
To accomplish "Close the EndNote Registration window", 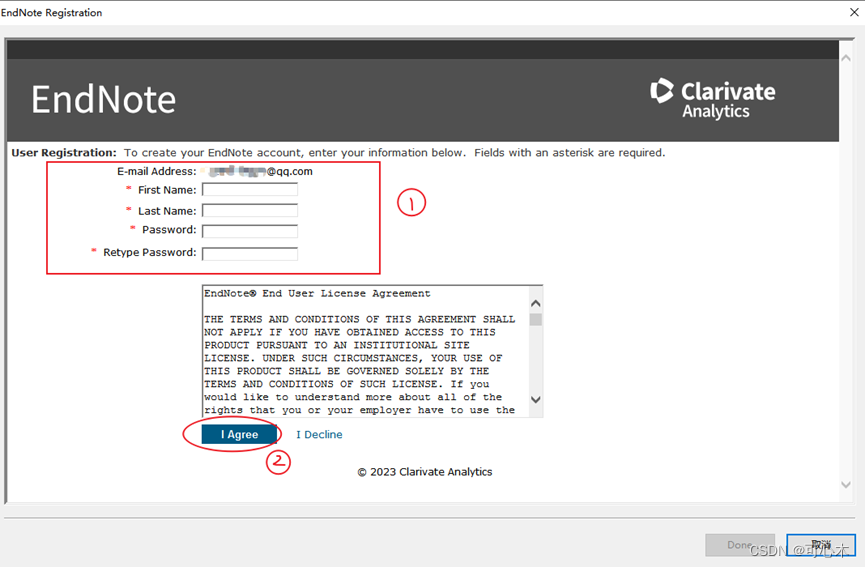I will (x=854, y=12).
